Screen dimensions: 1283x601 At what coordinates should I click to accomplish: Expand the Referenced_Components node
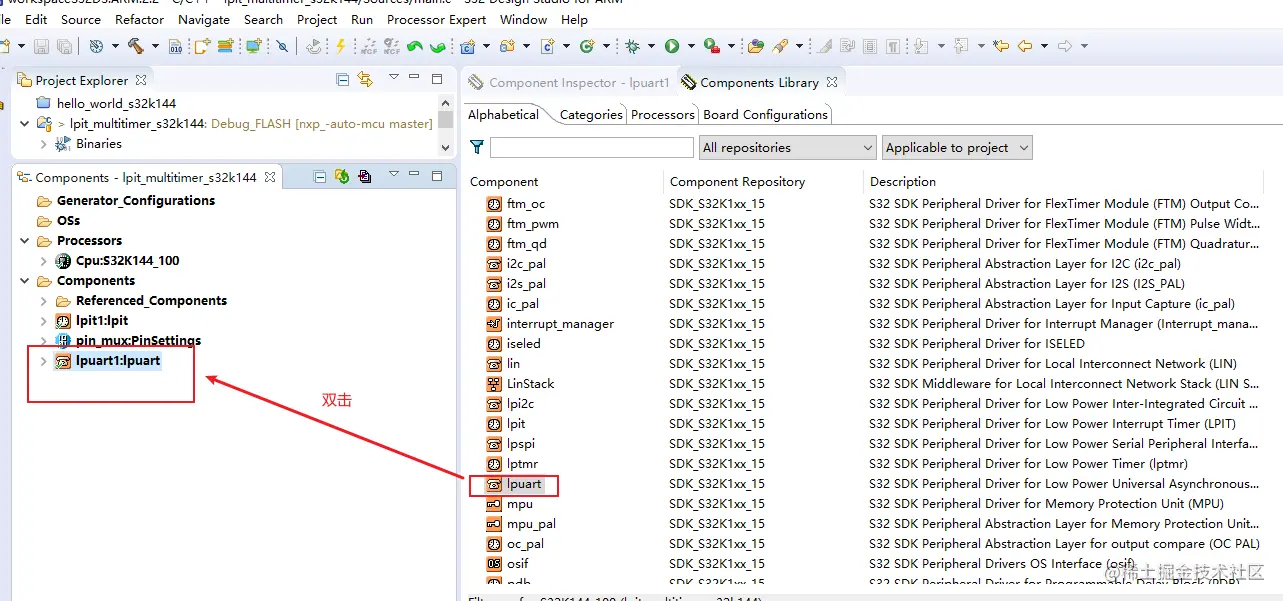pos(43,301)
